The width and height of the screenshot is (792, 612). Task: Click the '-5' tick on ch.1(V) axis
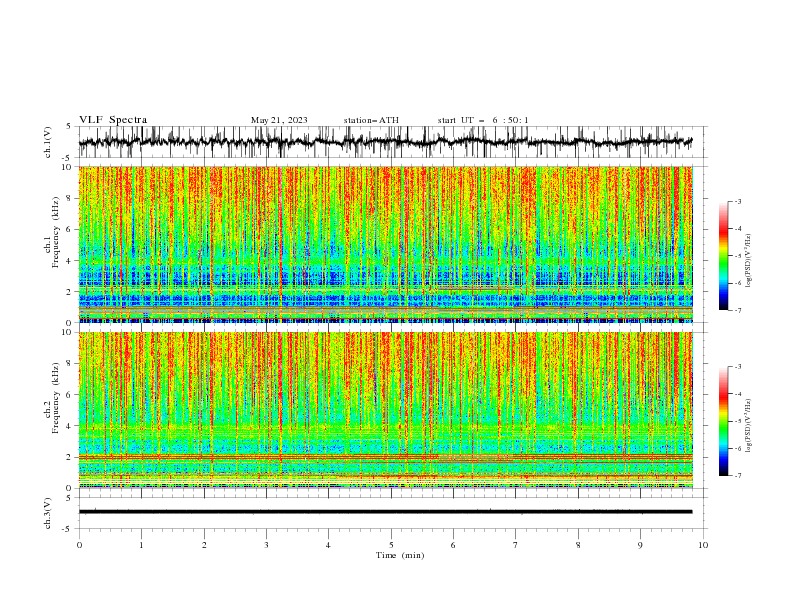68,158
